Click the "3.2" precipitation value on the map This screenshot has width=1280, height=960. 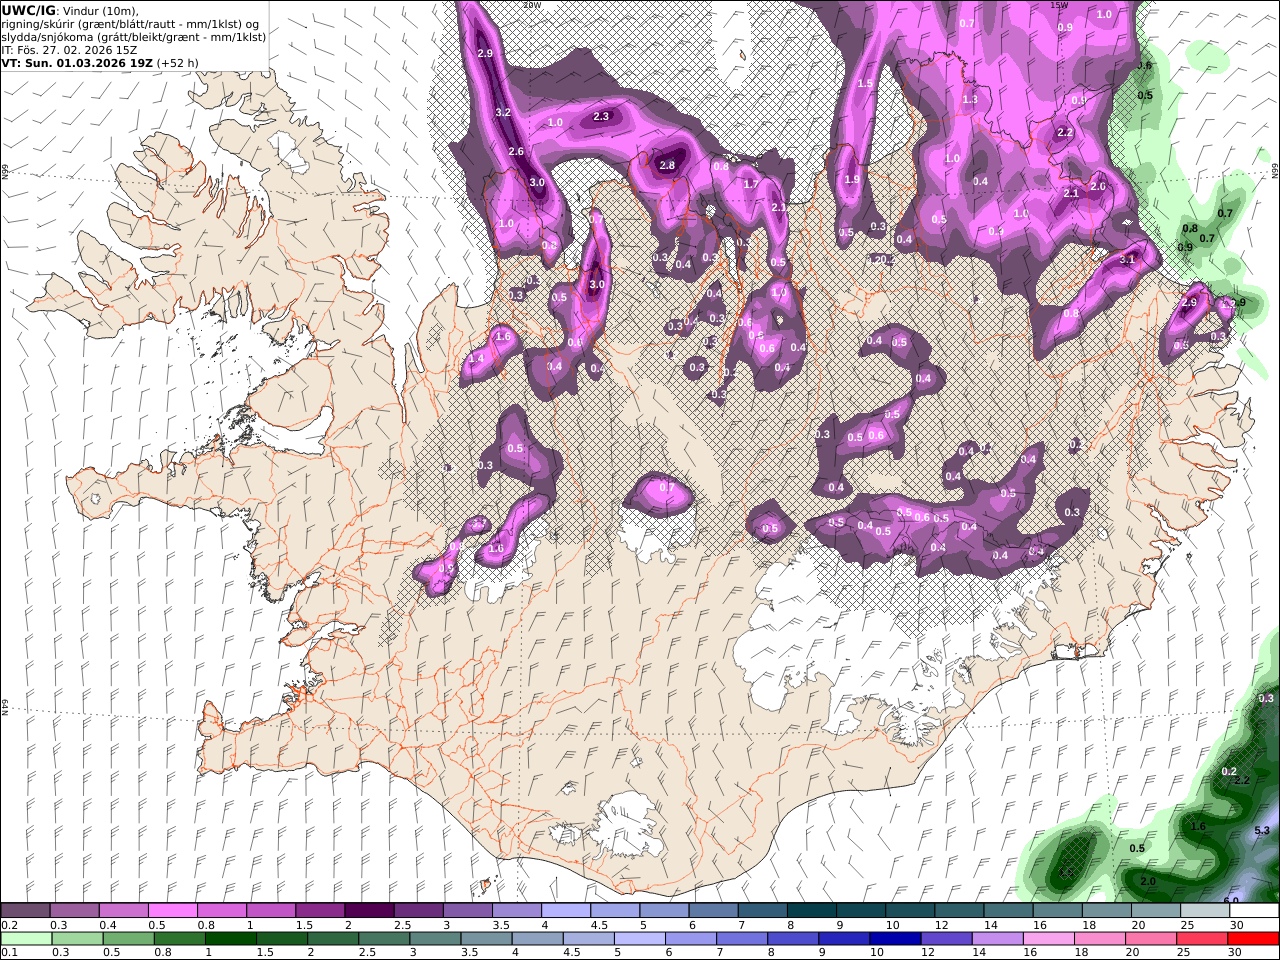pos(503,113)
